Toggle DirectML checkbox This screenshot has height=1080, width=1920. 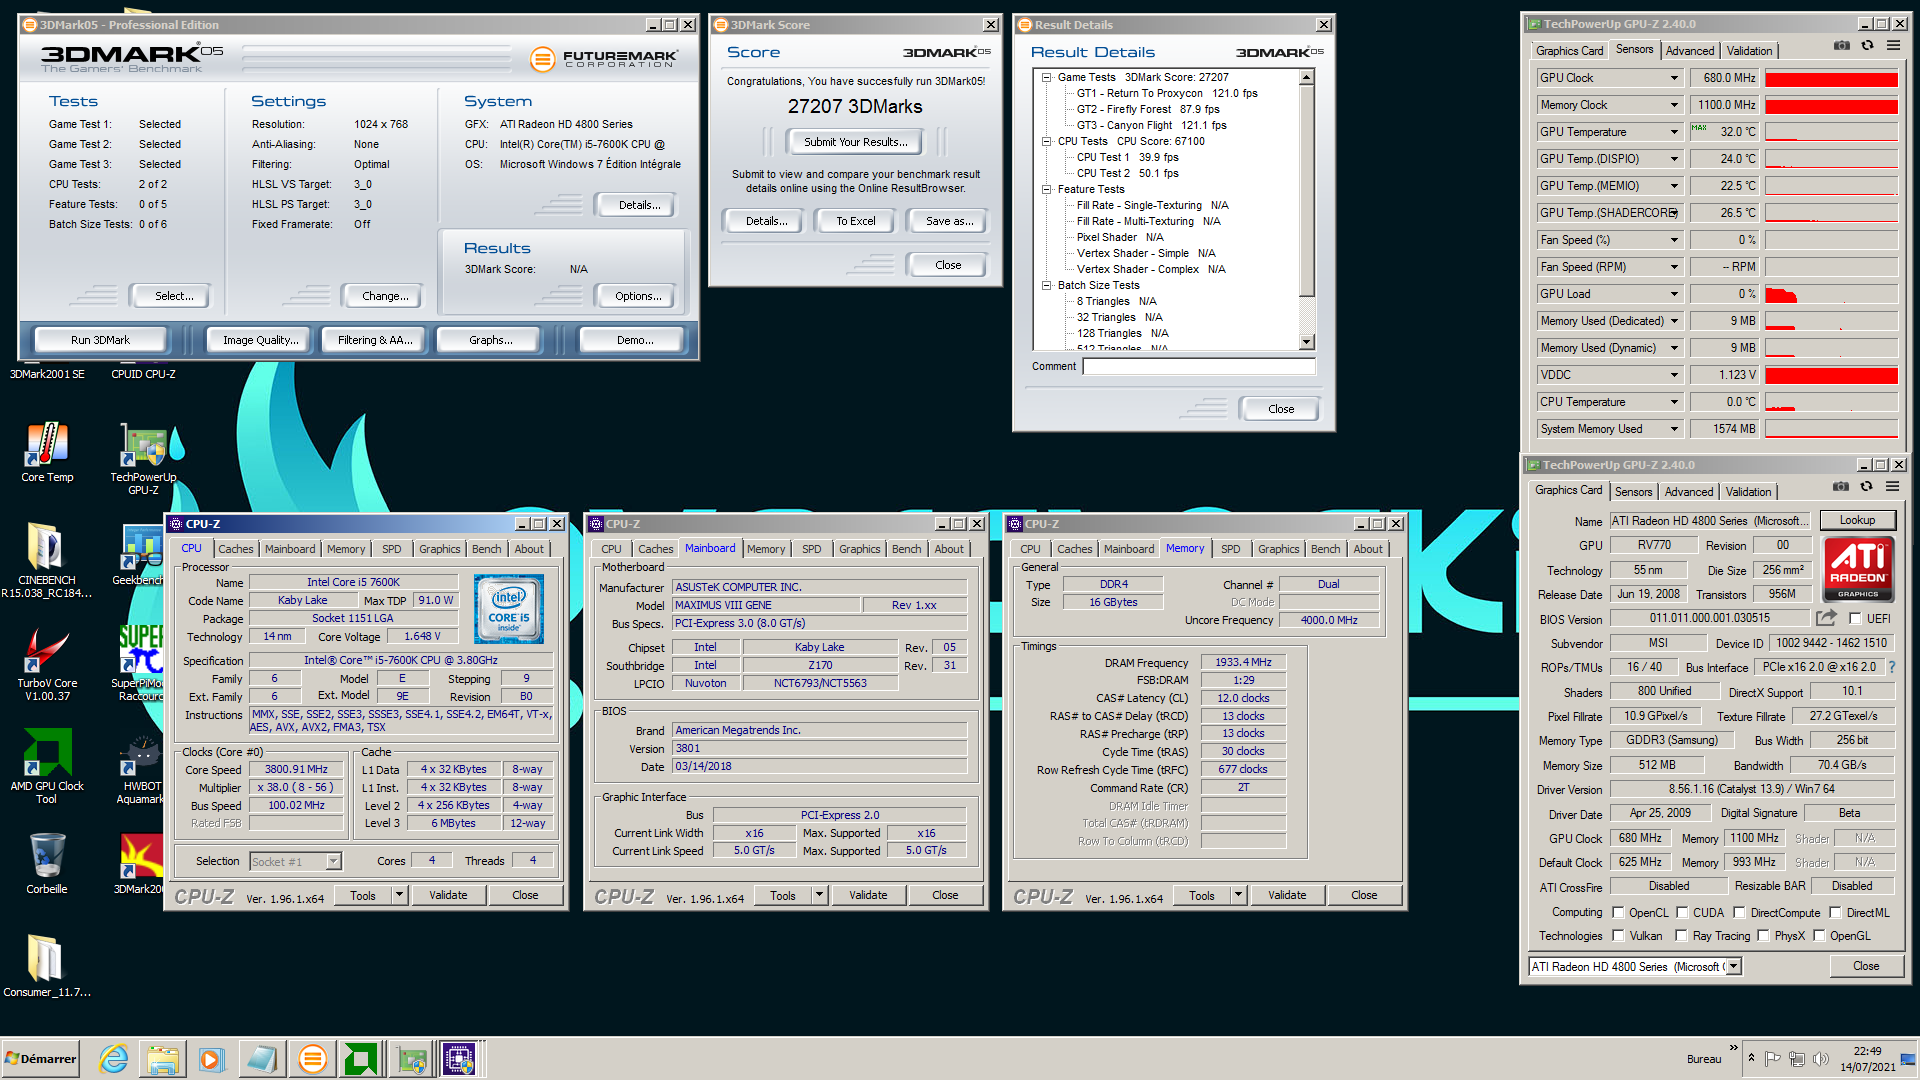(1835, 912)
